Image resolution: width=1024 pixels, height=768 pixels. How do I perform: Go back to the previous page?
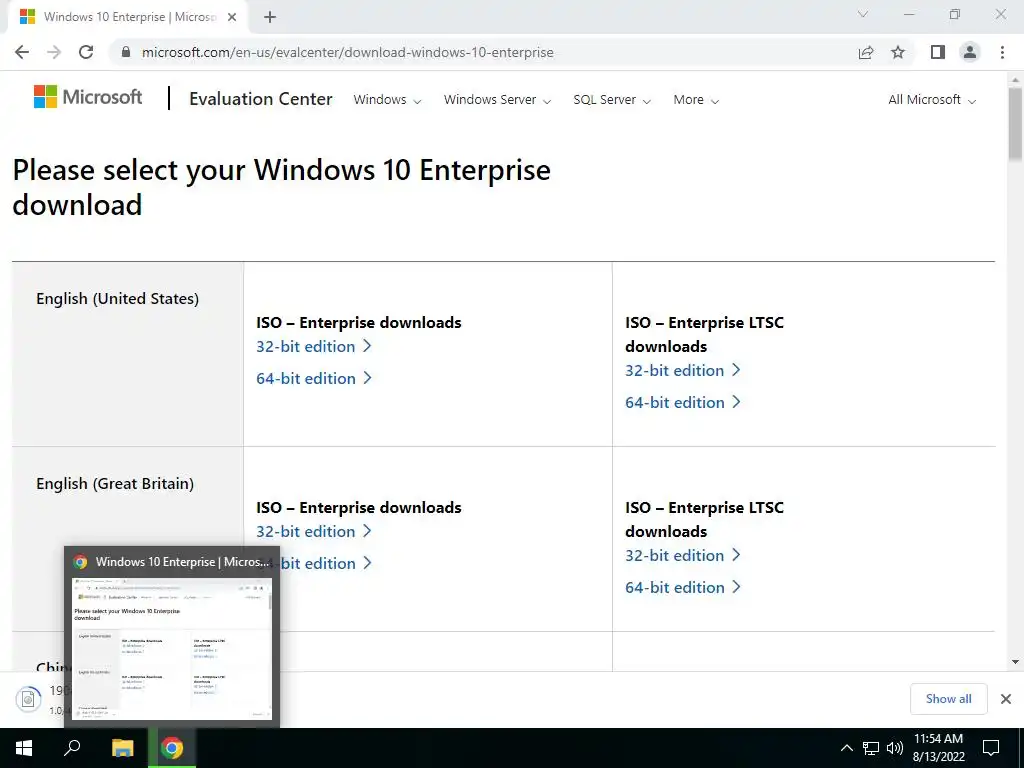(22, 52)
